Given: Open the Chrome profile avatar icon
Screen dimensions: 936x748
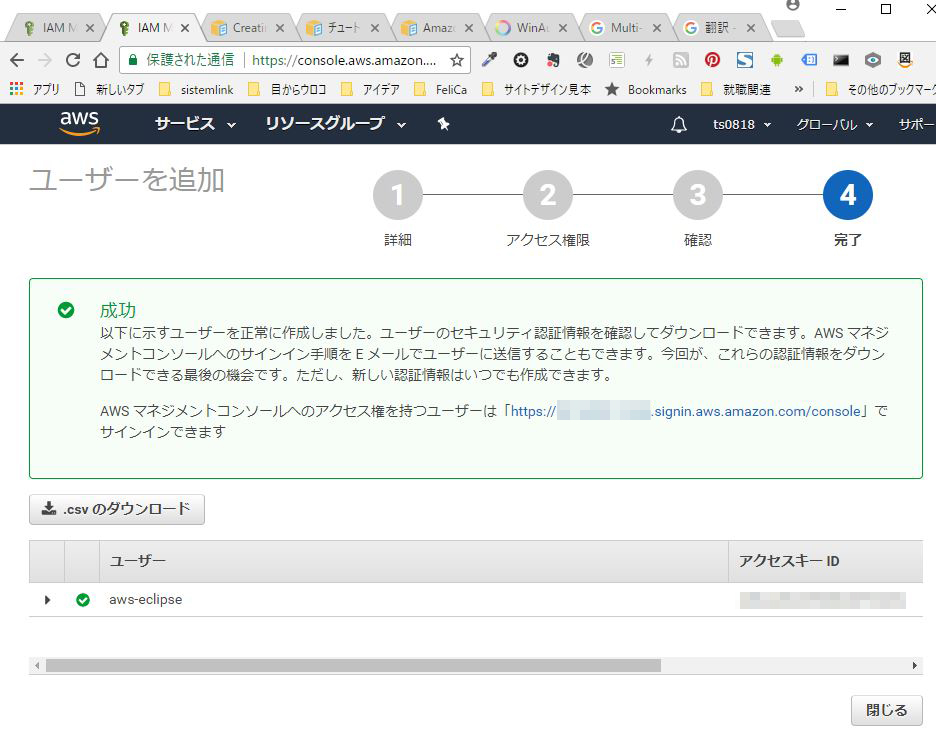Looking at the screenshot, I should coord(793,5).
